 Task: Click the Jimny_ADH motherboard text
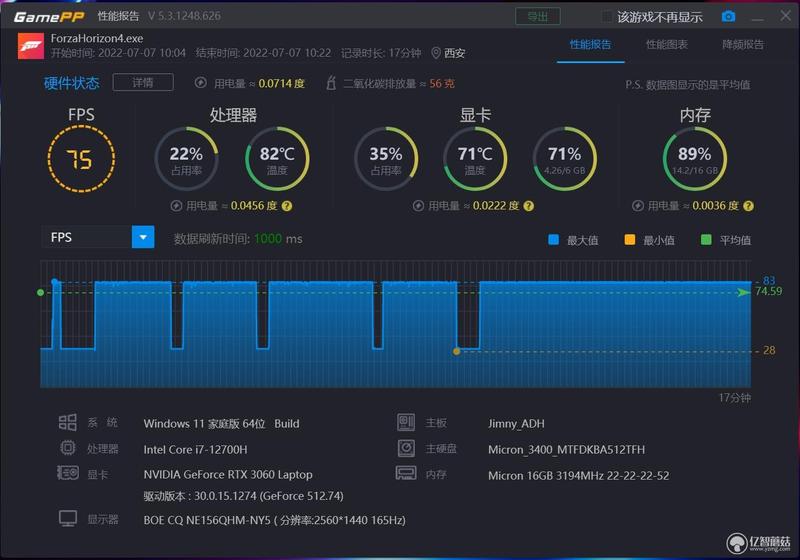click(516, 424)
